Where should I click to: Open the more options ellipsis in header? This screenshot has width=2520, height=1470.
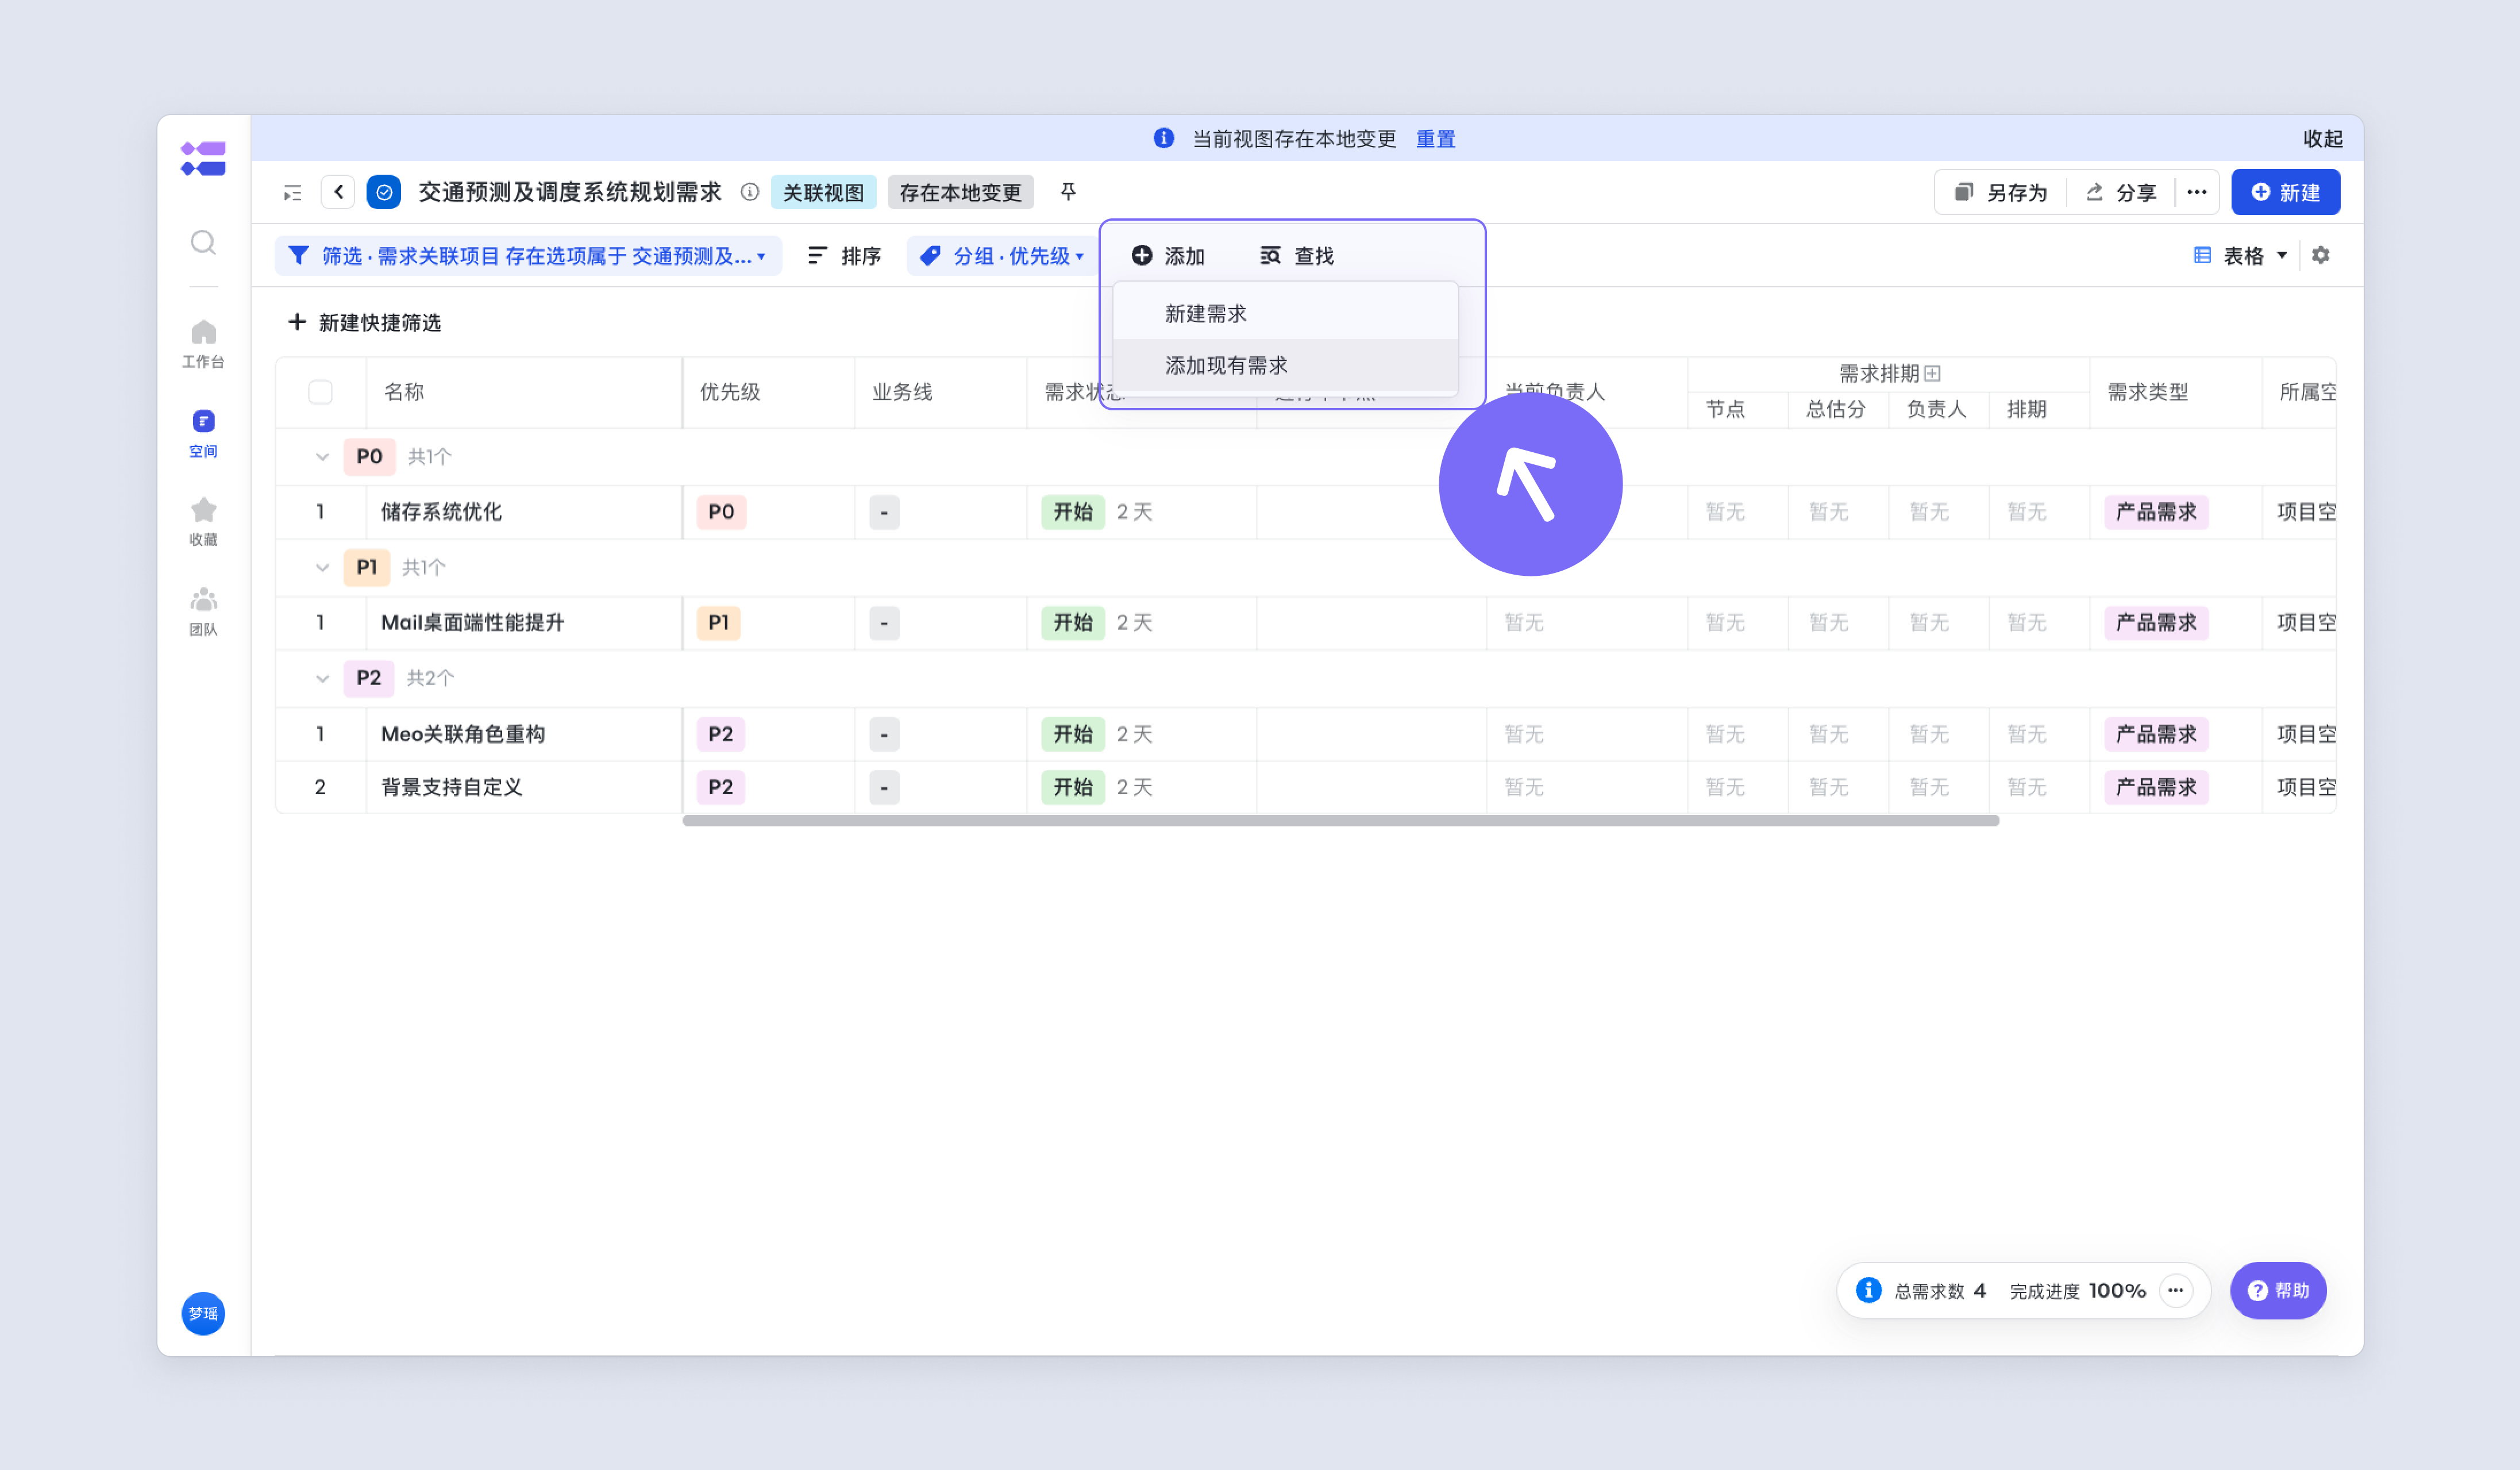2196,192
